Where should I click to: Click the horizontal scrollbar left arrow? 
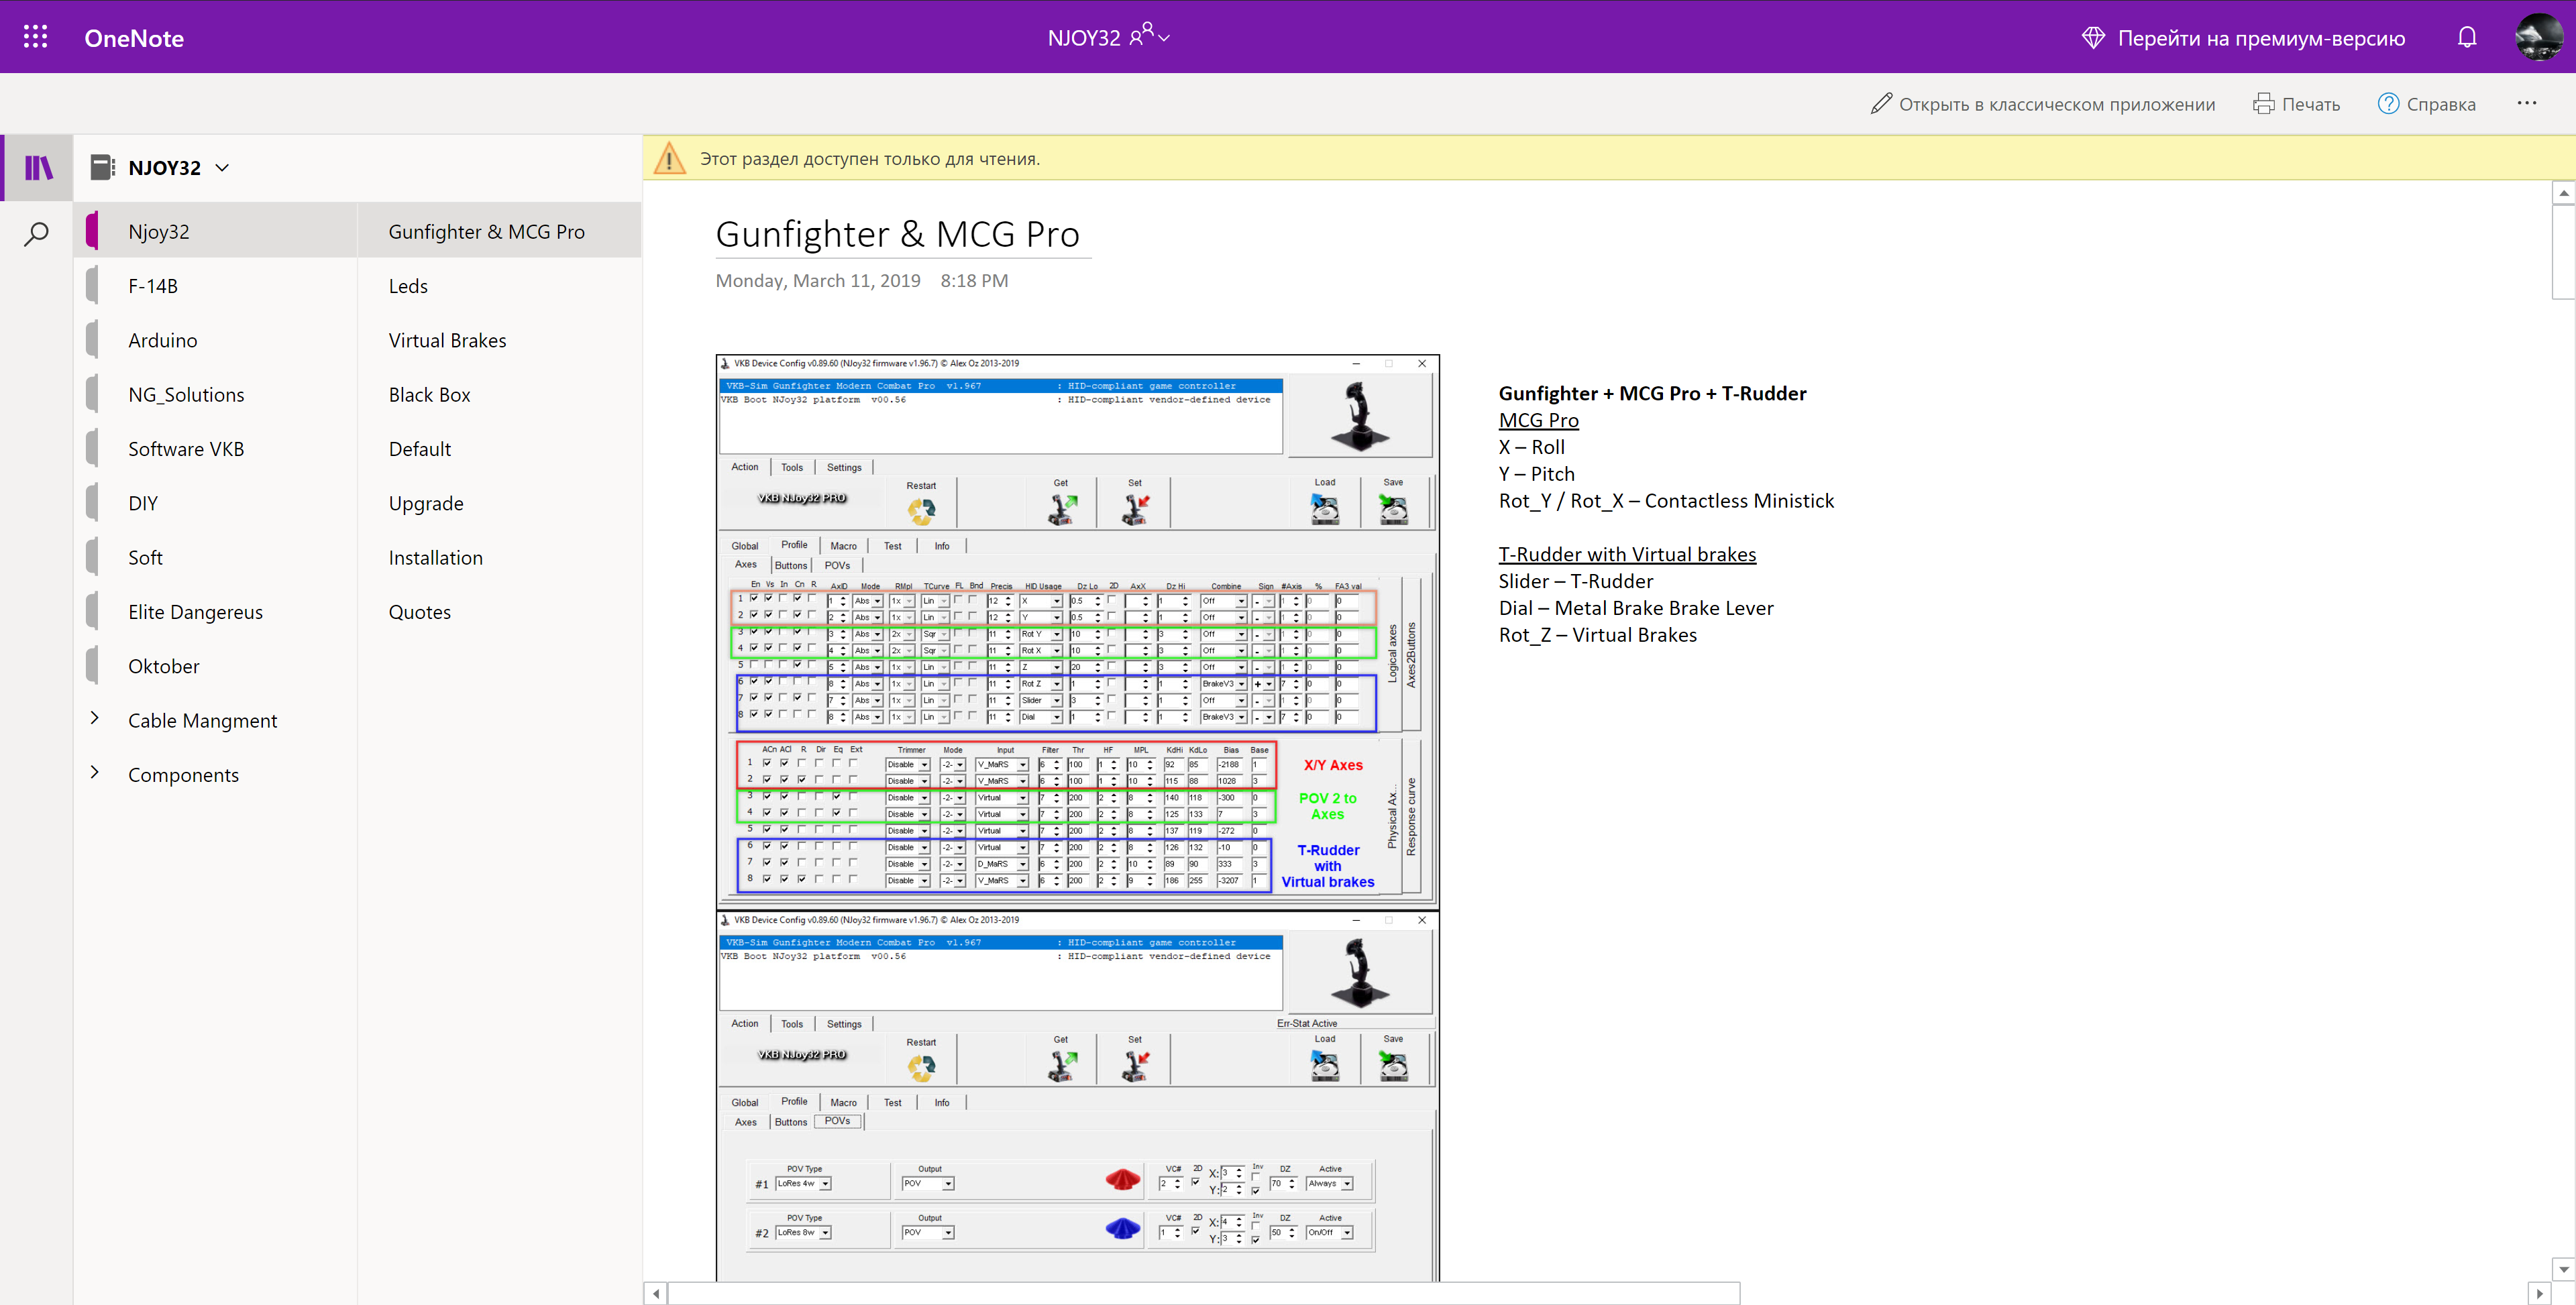[655, 1293]
